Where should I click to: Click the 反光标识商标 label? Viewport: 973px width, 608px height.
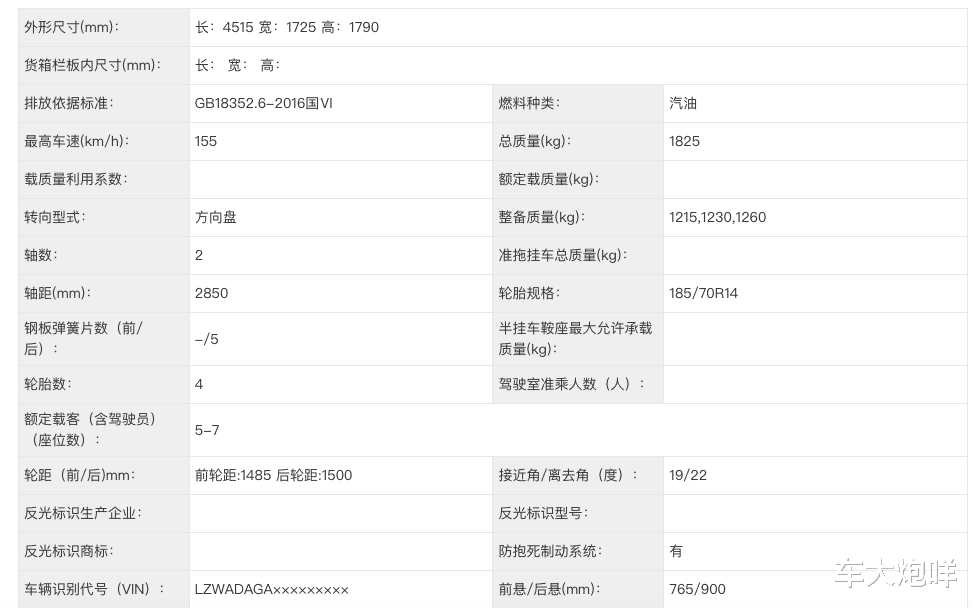pos(69,551)
